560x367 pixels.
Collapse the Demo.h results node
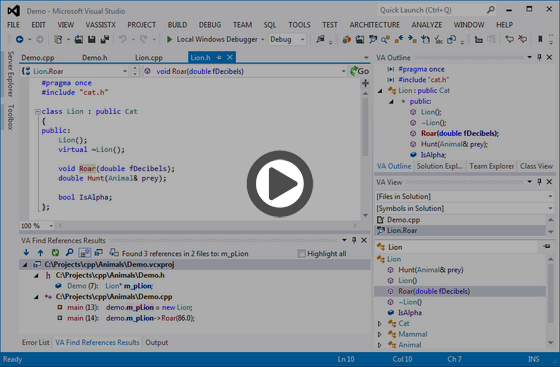pyautogui.click(x=36, y=275)
